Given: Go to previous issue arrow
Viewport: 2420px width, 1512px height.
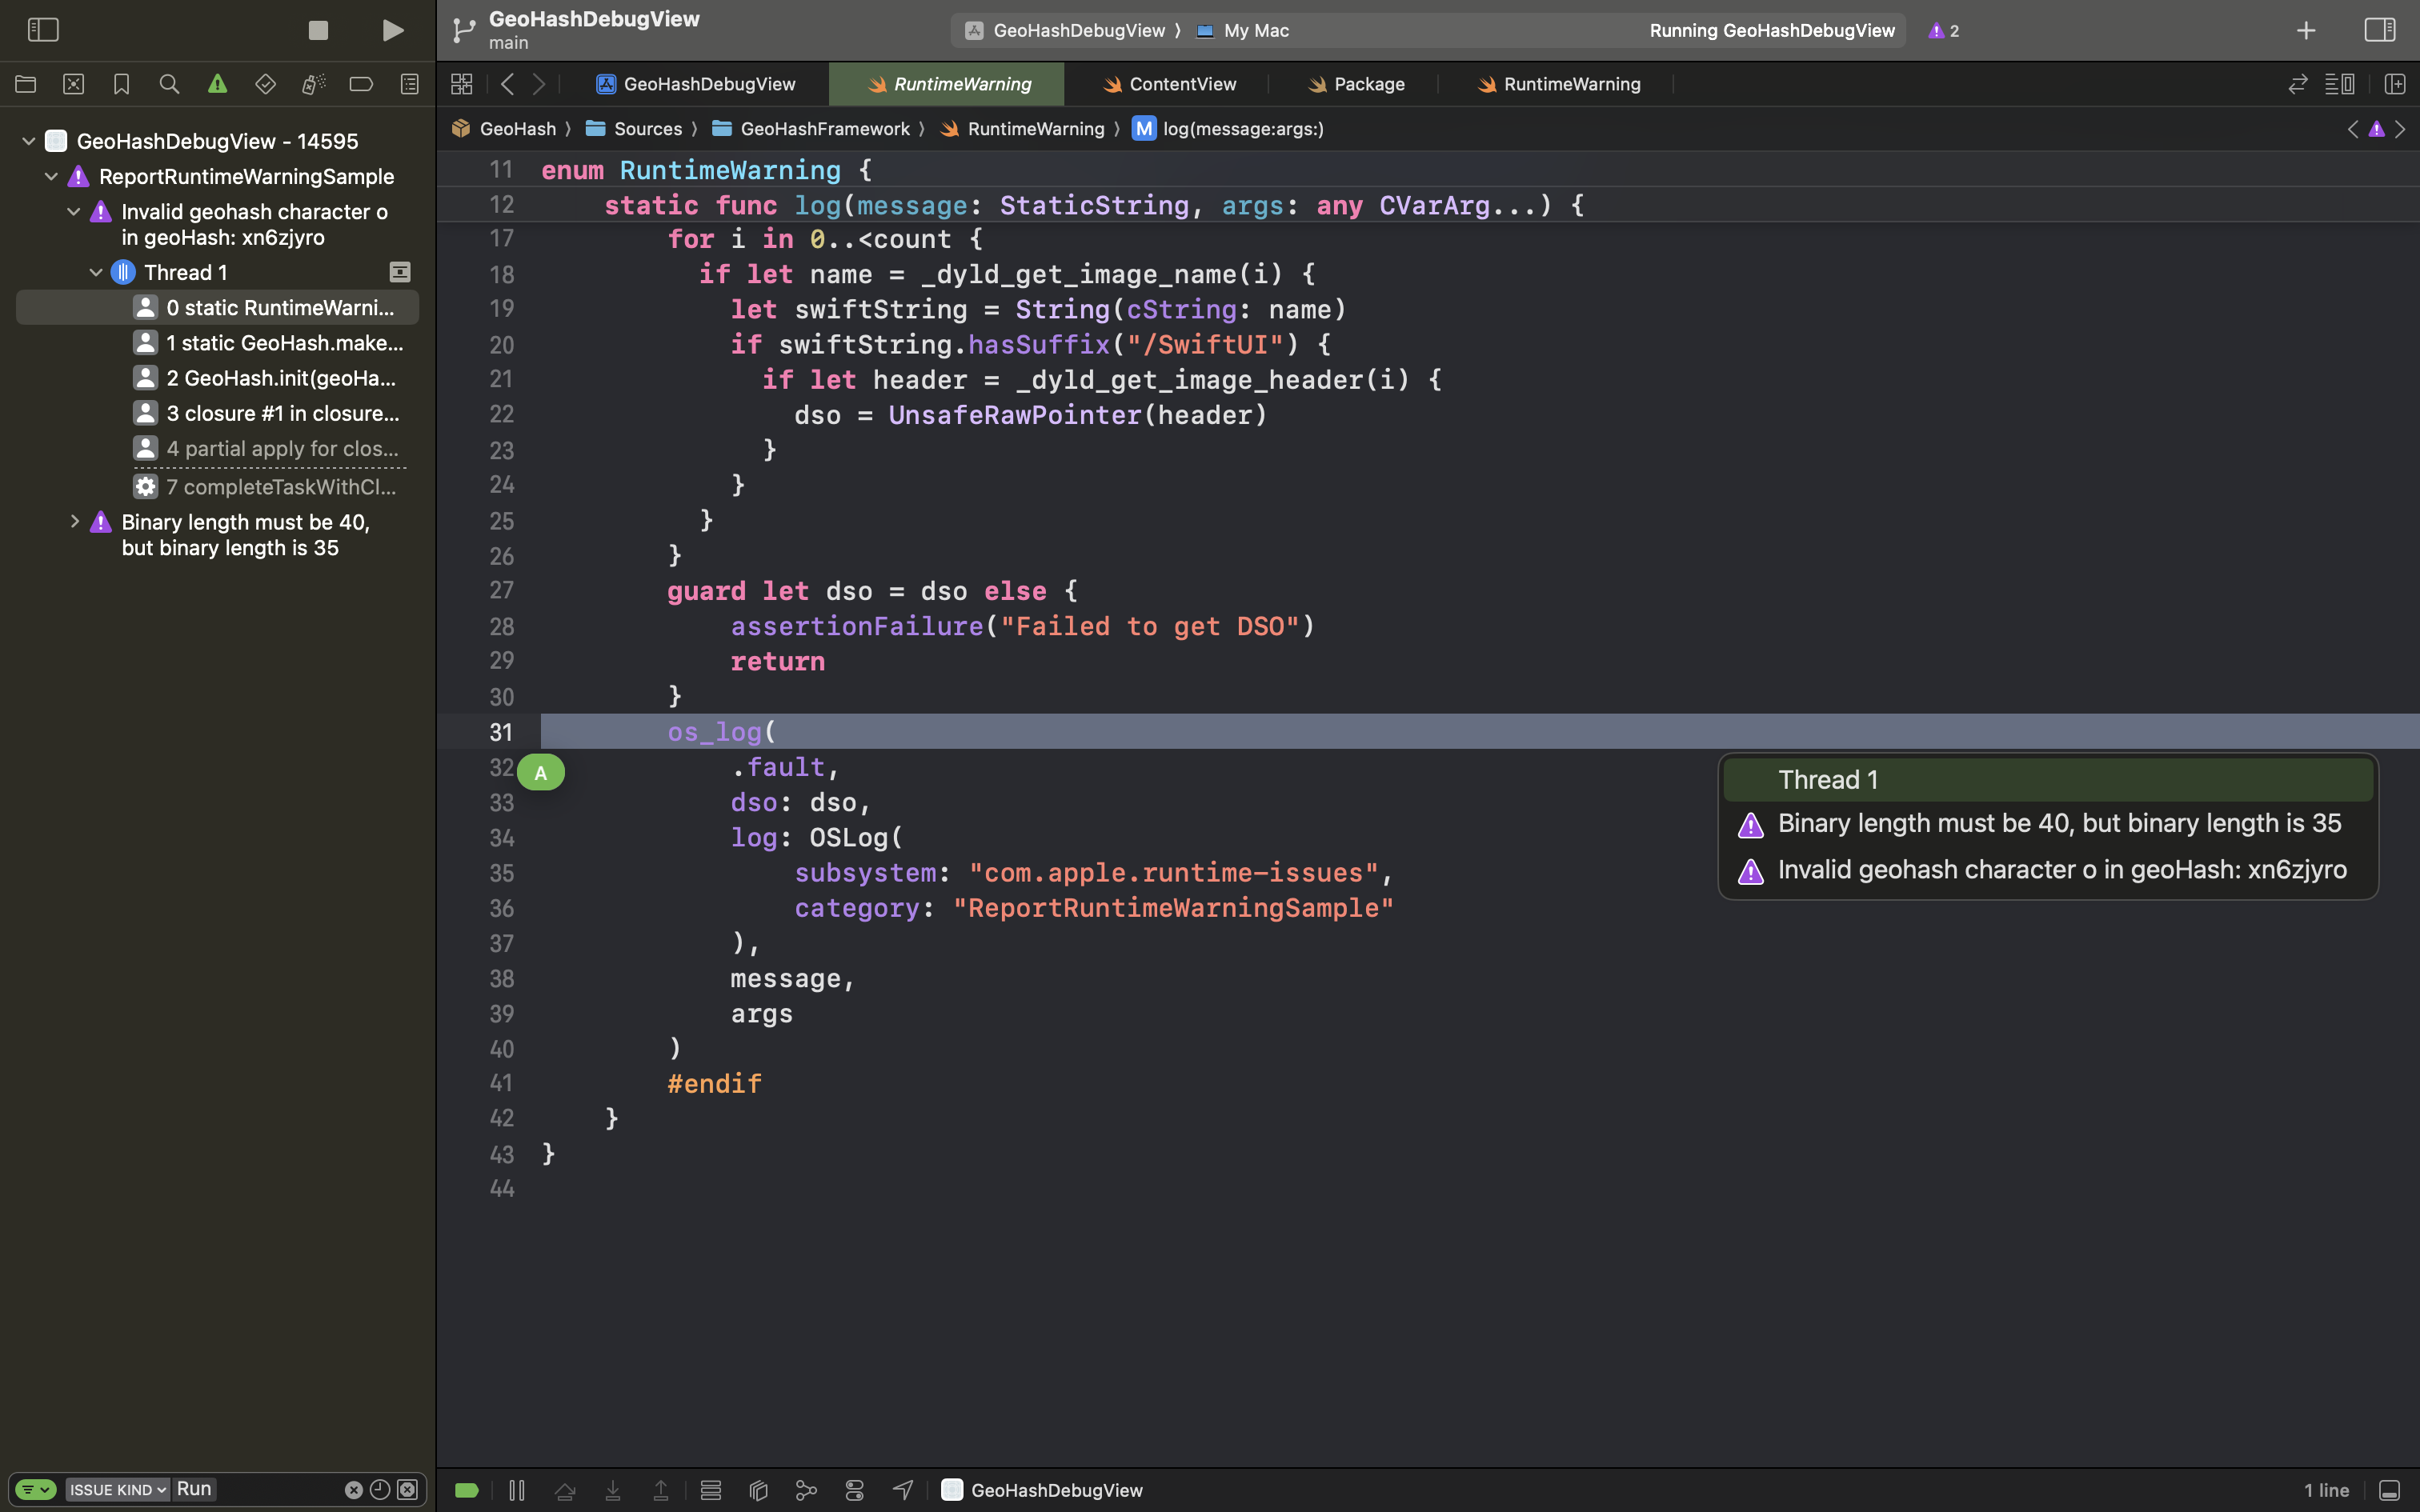Looking at the screenshot, I should coord(2353,129).
